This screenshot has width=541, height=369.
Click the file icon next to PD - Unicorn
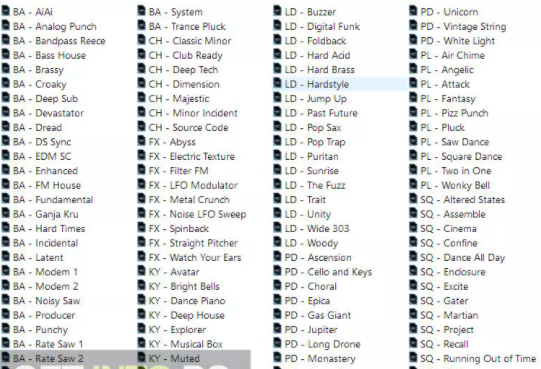tap(413, 11)
